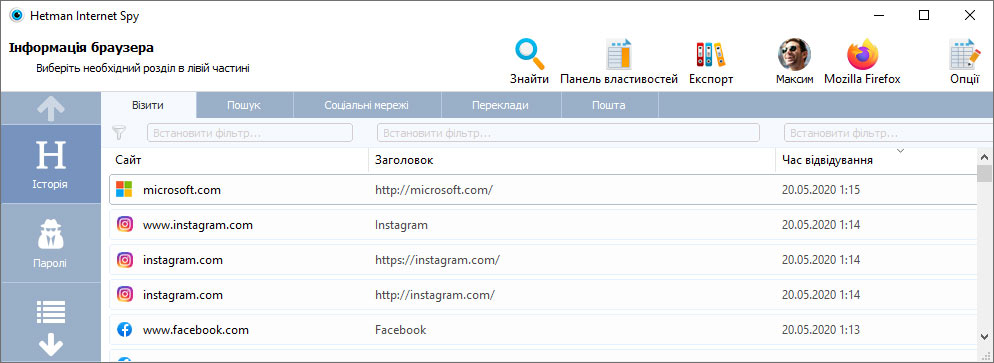Open the Опції options icon
This screenshot has width=994, height=363.
point(964,54)
